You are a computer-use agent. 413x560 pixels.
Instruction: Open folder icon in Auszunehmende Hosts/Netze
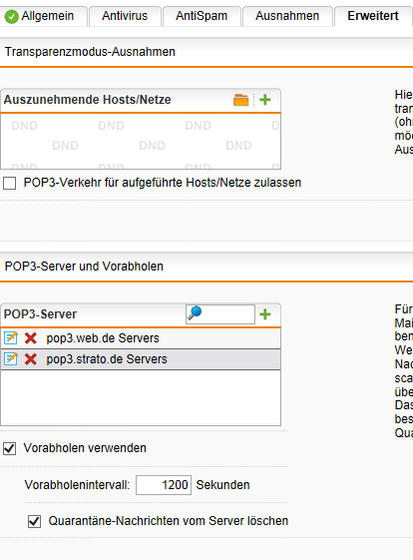pyautogui.click(x=241, y=100)
